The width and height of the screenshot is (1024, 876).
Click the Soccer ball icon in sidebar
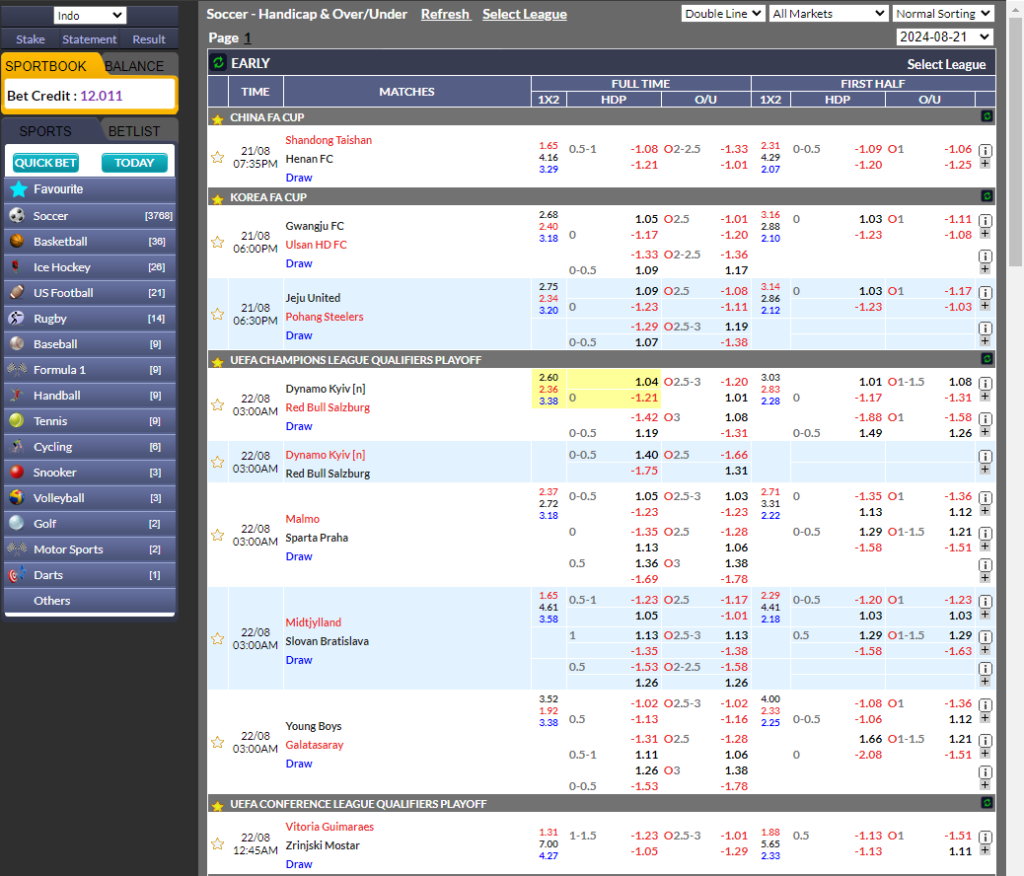tap(16, 216)
